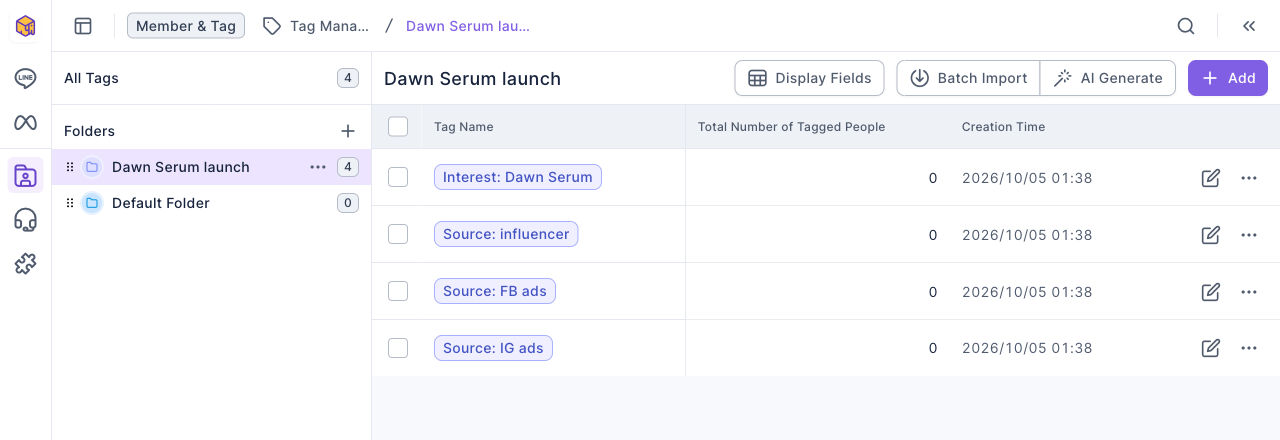Image resolution: width=1280 pixels, height=440 pixels.
Task: Click Dawn Serum launch breadcrumb link
Action: (x=468, y=26)
